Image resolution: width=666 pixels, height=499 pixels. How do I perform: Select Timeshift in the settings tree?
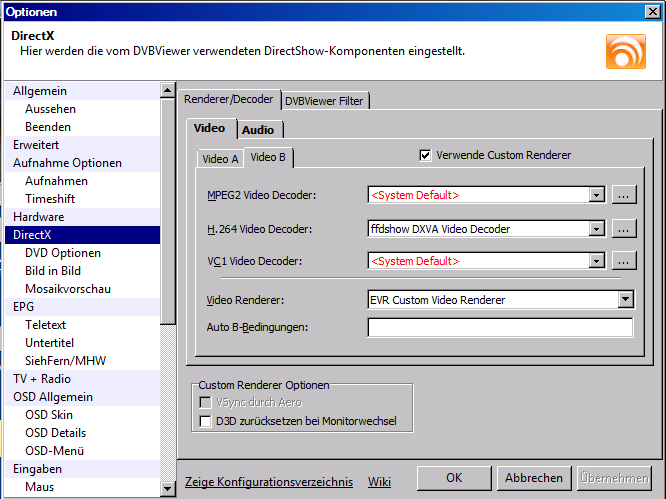pyautogui.click(x=49, y=199)
